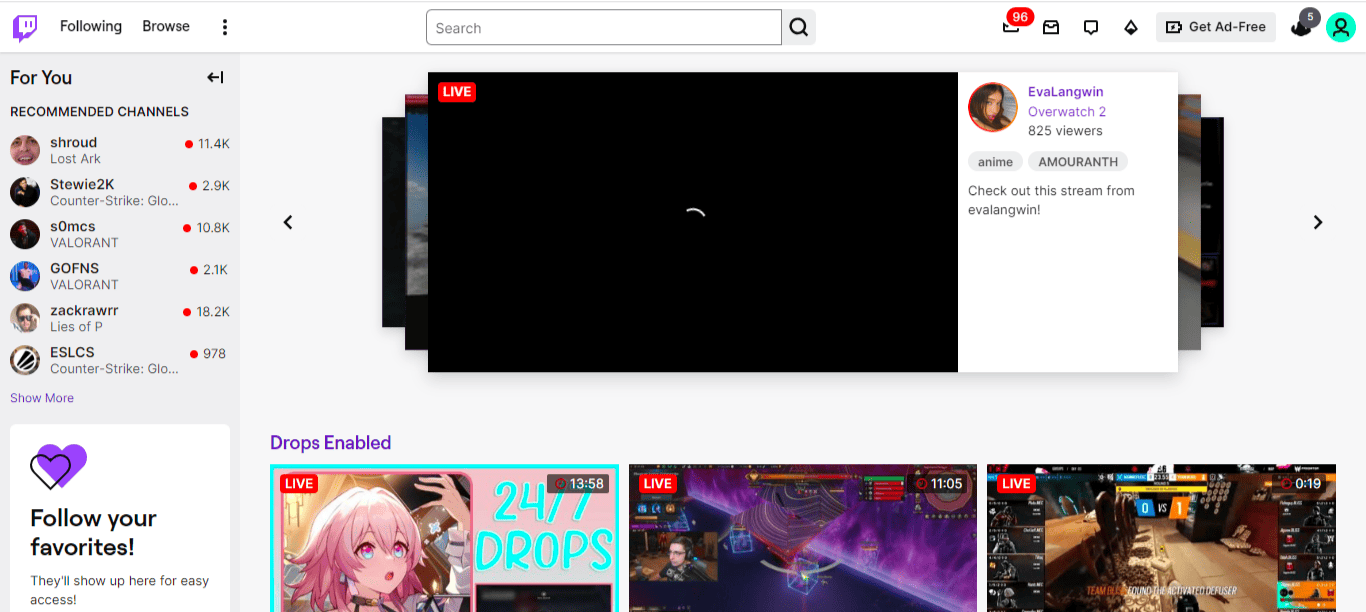Click the Get Ad-Free button
Viewport: 1366px width, 612px height.
(1216, 27)
